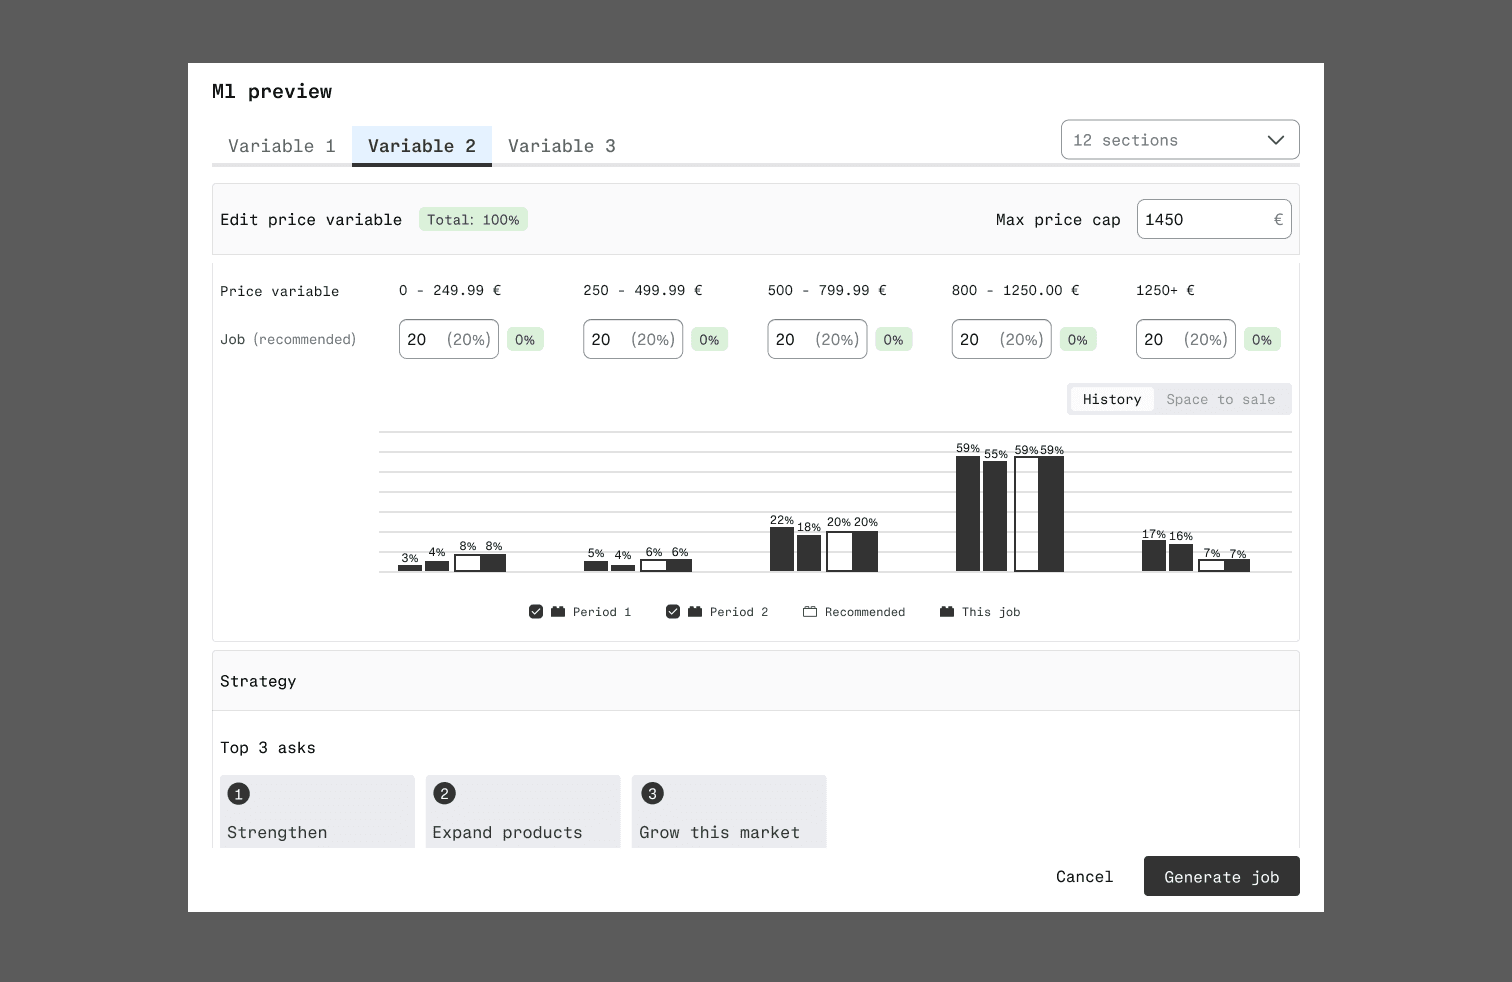Click the Recommended legend outline icon

[810, 612]
